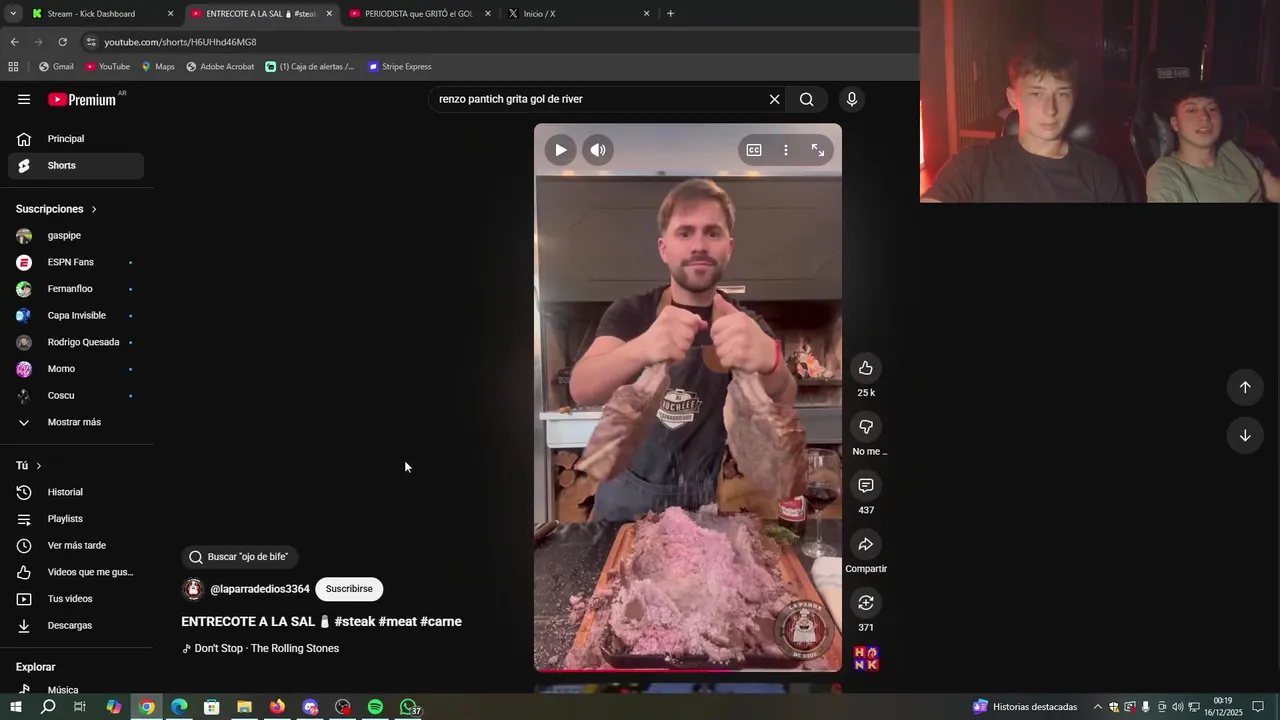The height and width of the screenshot is (720, 1280).
Task: Remix the Short showing 371
Action: (x=866, y=603)
